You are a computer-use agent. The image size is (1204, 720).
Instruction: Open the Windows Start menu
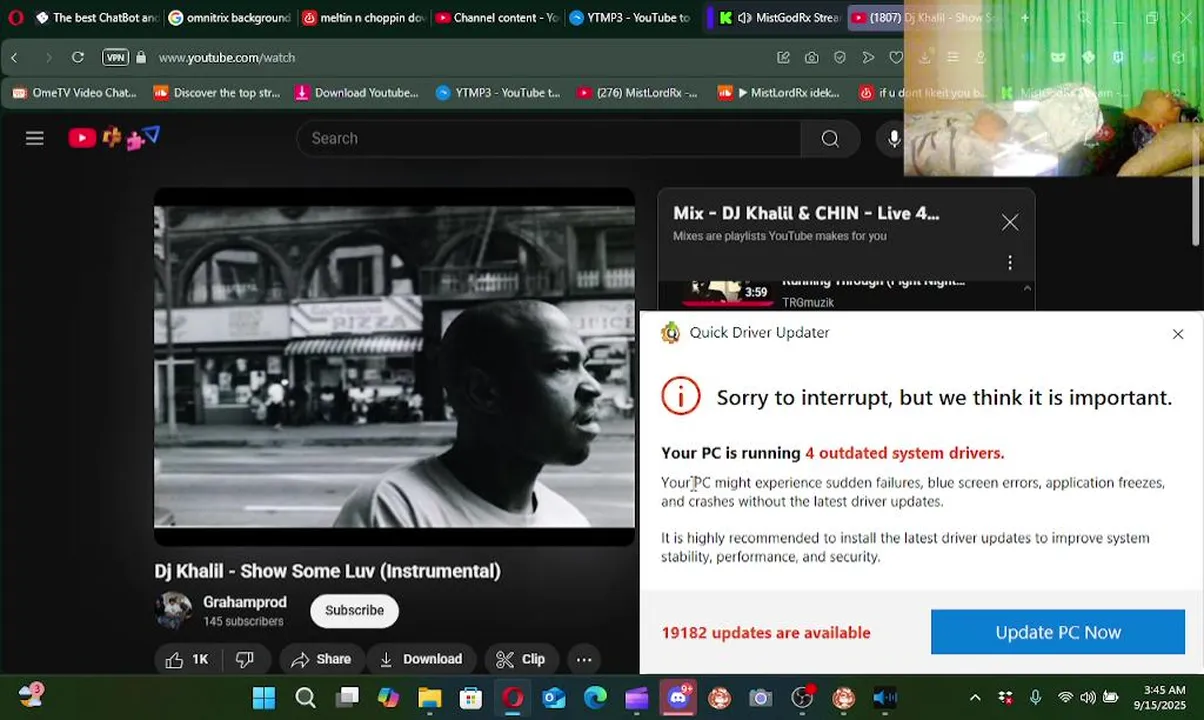click(264, 697)
